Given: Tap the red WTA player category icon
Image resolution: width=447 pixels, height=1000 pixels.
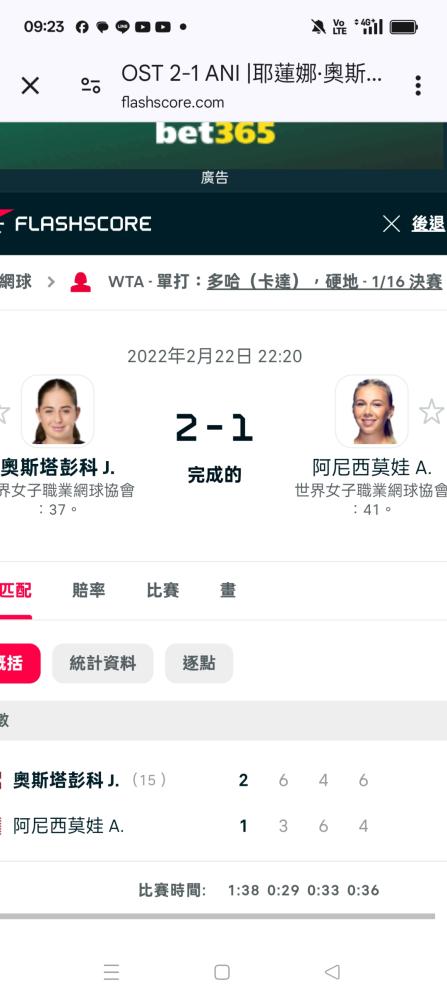Looking at the screenshot, I should (x=80, y=282).
